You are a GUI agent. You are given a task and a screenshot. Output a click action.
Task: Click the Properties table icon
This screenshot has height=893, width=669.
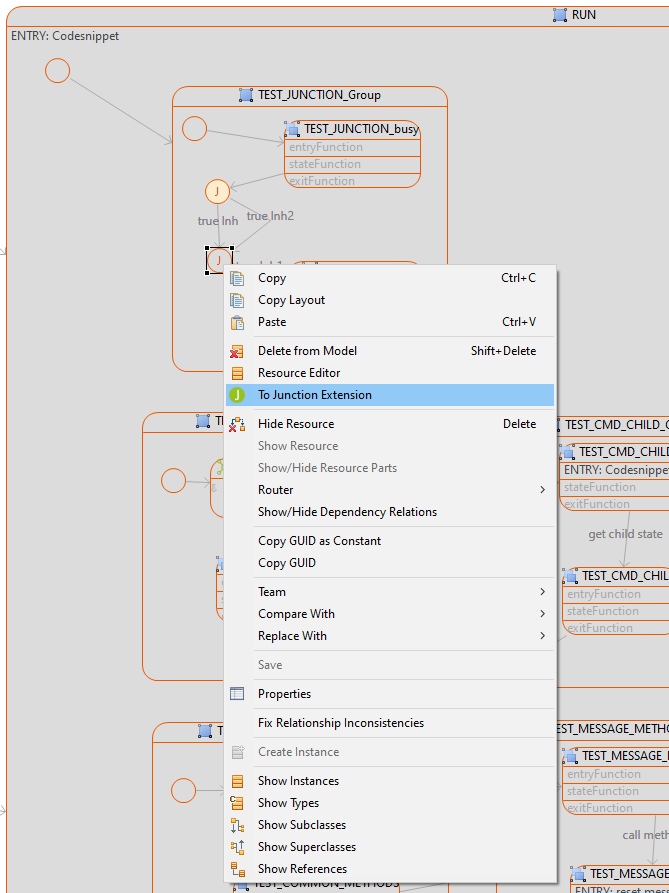pyautogui.click(x=237, y=694)
